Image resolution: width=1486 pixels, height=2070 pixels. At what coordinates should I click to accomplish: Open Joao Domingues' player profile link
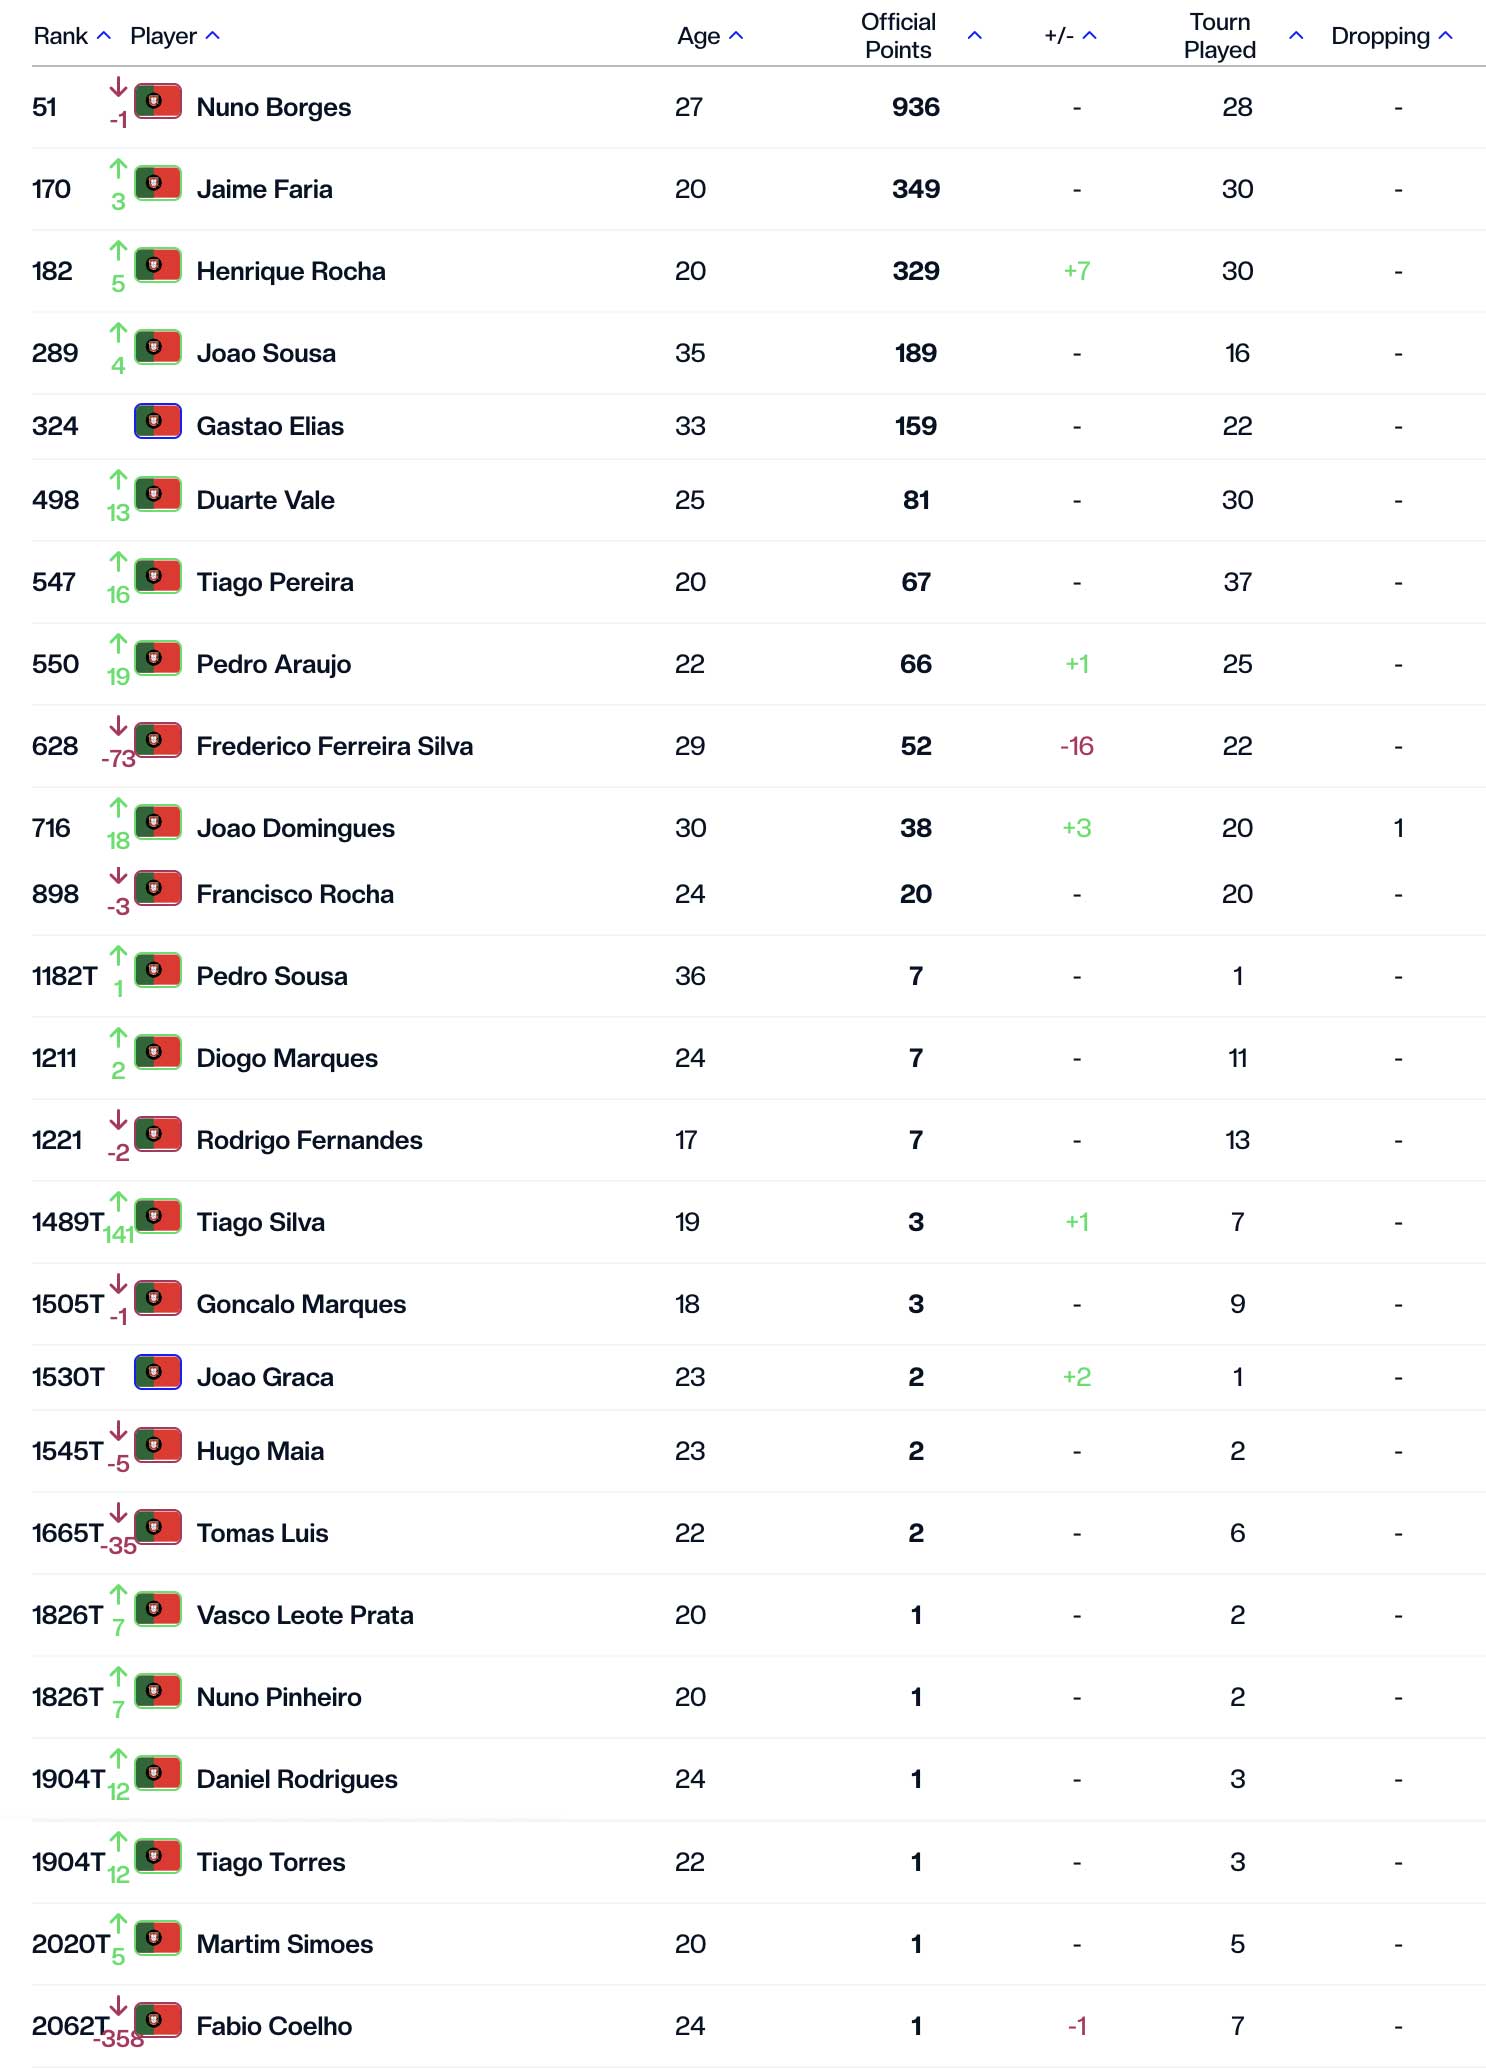click(x=295, y=828)
